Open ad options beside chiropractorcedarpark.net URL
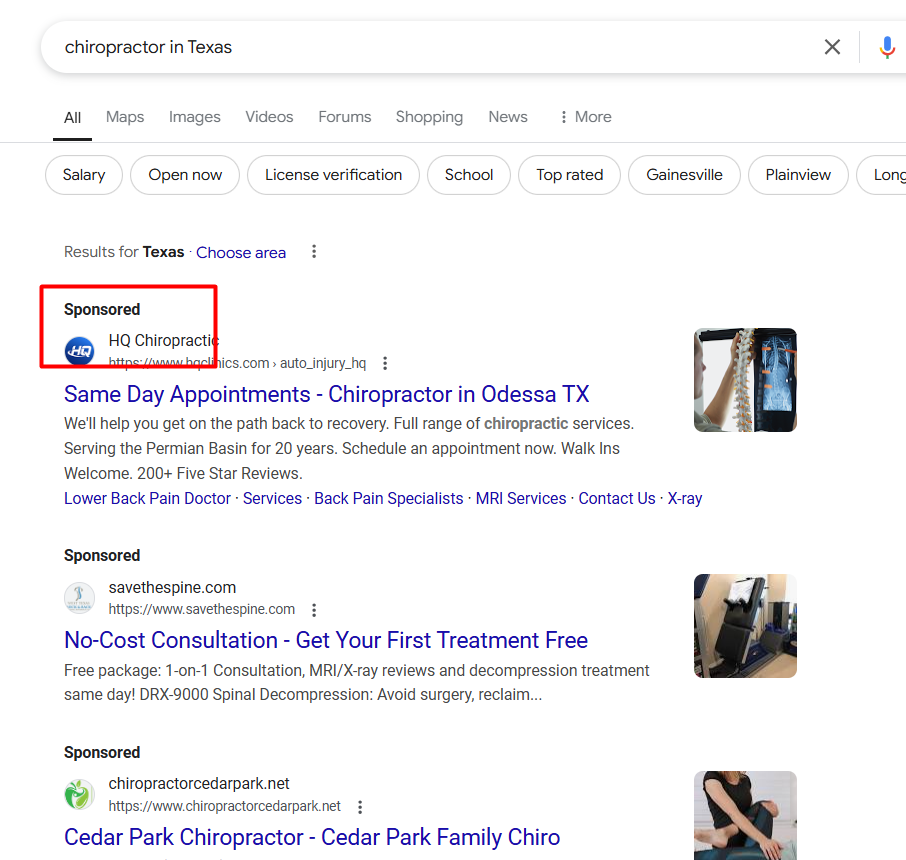The image size is (906, 860). coord(360,807)
